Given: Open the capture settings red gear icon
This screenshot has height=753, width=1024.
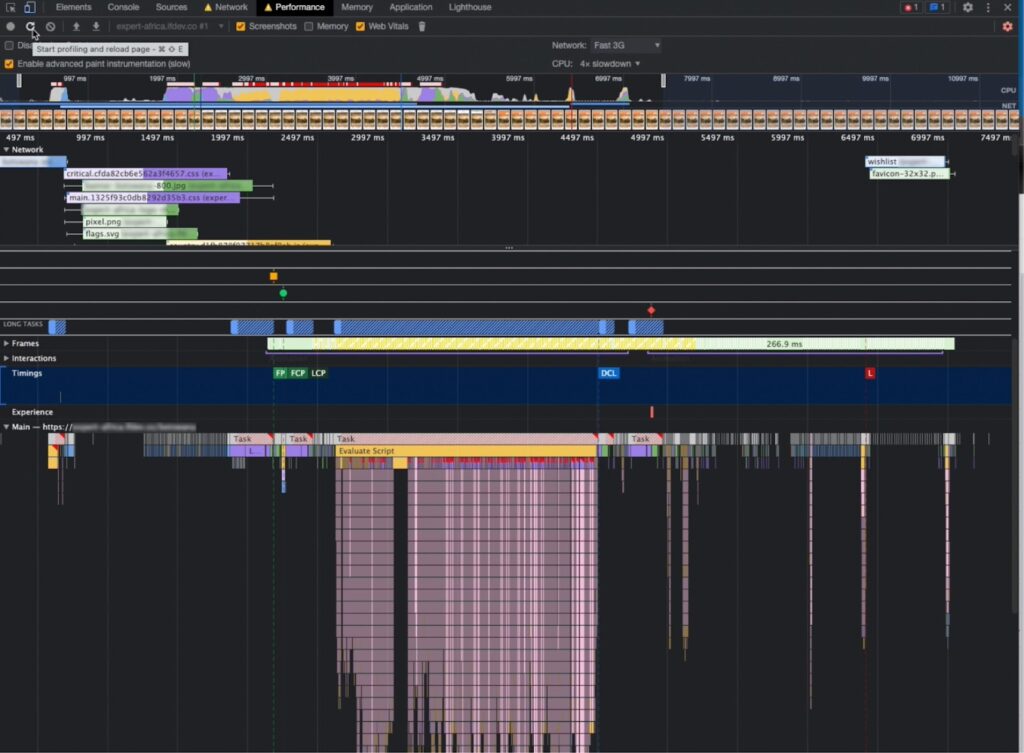Looking at the screenshot, I should point(1007,27).
